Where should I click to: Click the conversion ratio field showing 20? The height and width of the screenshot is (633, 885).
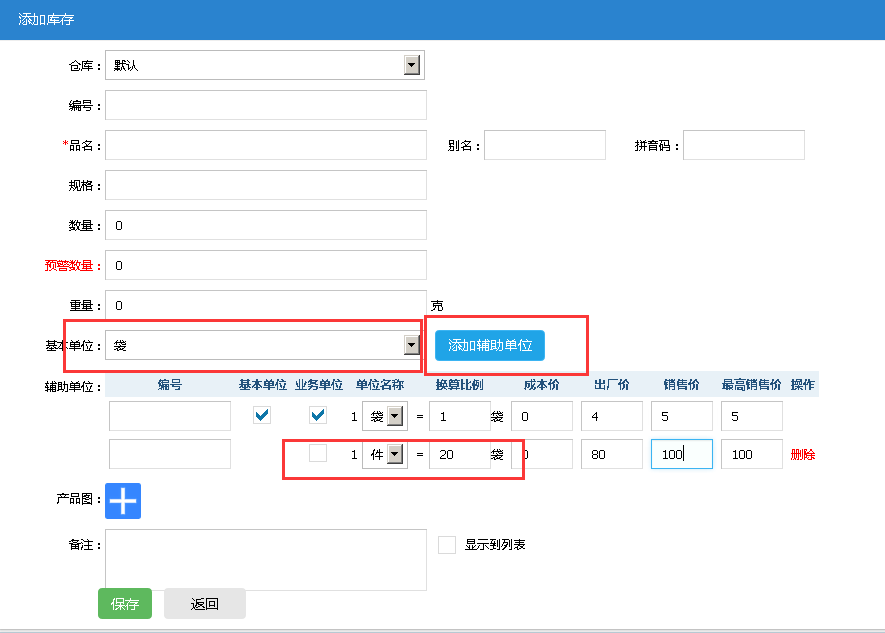459,454
